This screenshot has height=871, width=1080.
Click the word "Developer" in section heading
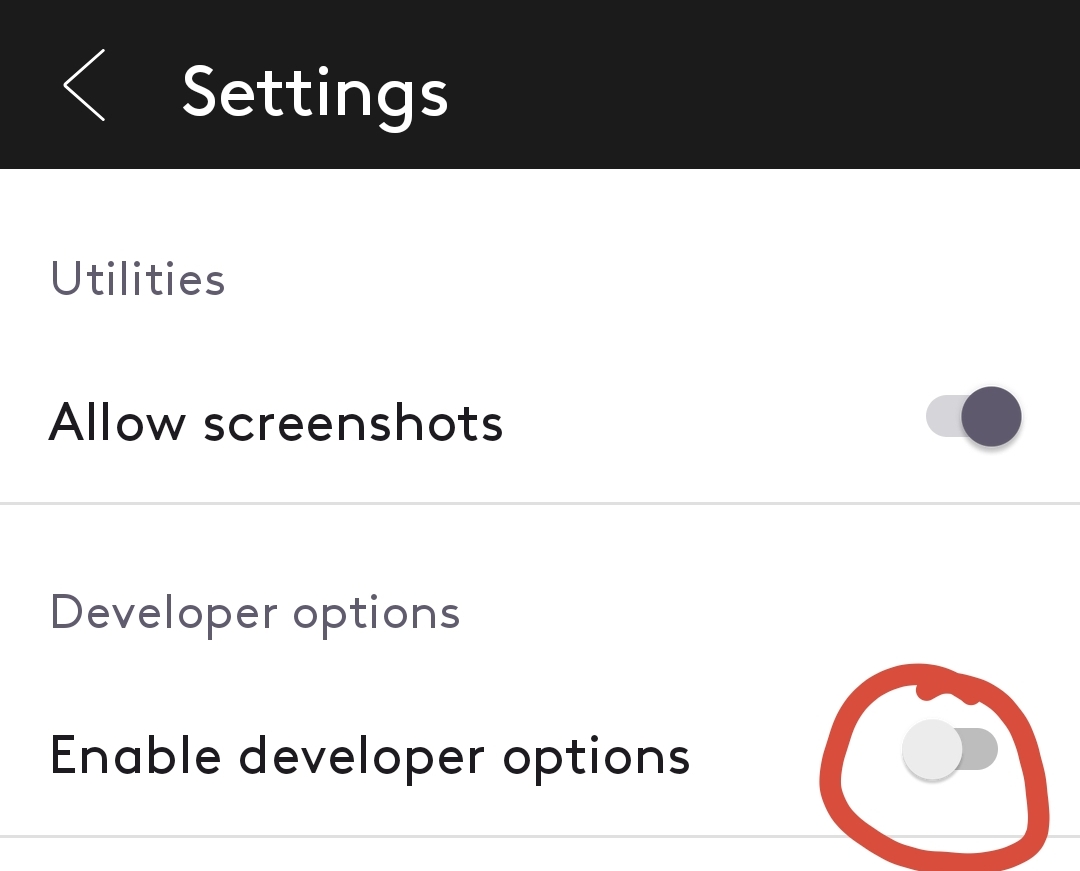click(164, 613)
